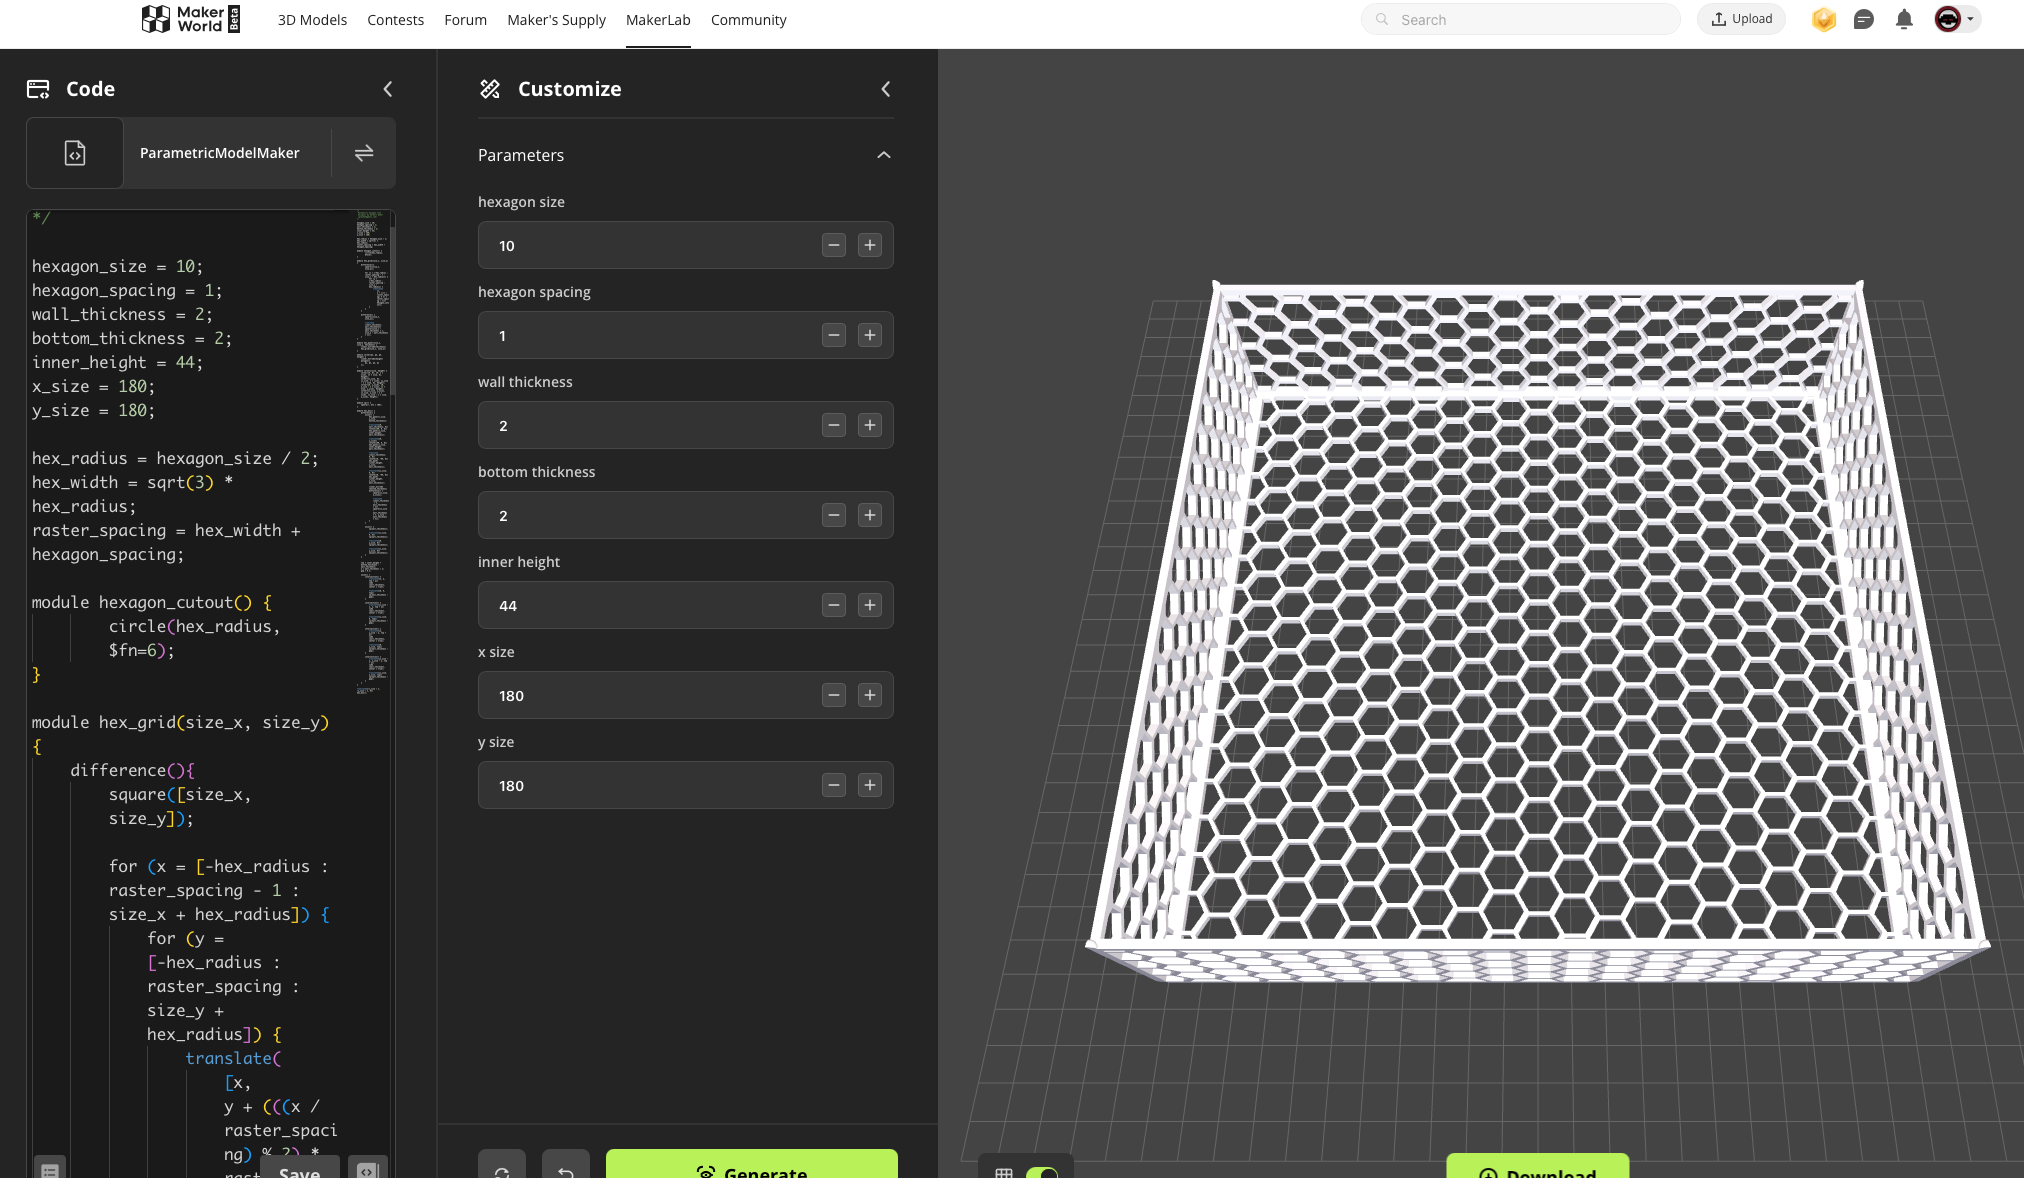Decrease y size value
This screenshot has width=2024, height=1178.
tap(834, 785)
